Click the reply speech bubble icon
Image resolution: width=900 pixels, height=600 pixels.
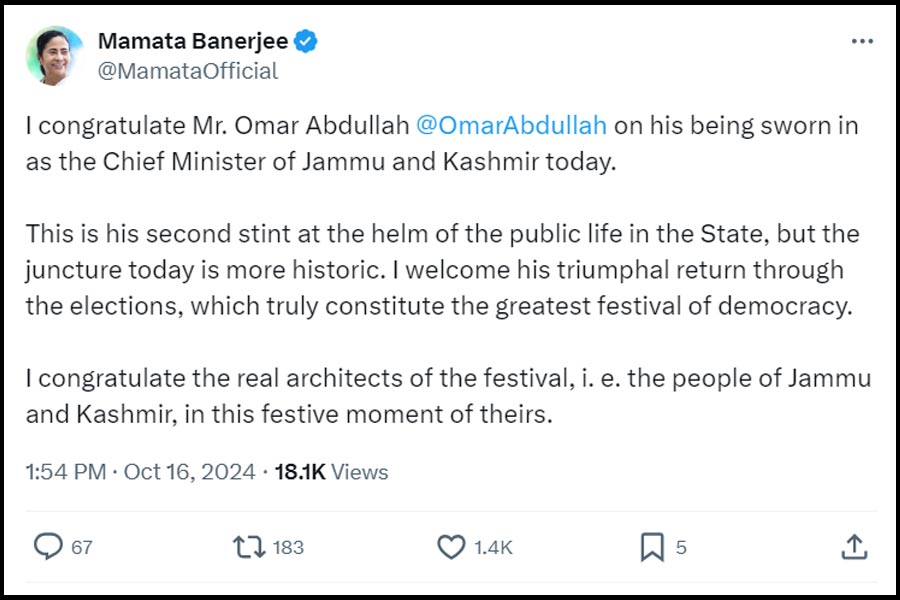tap(48, 546)
